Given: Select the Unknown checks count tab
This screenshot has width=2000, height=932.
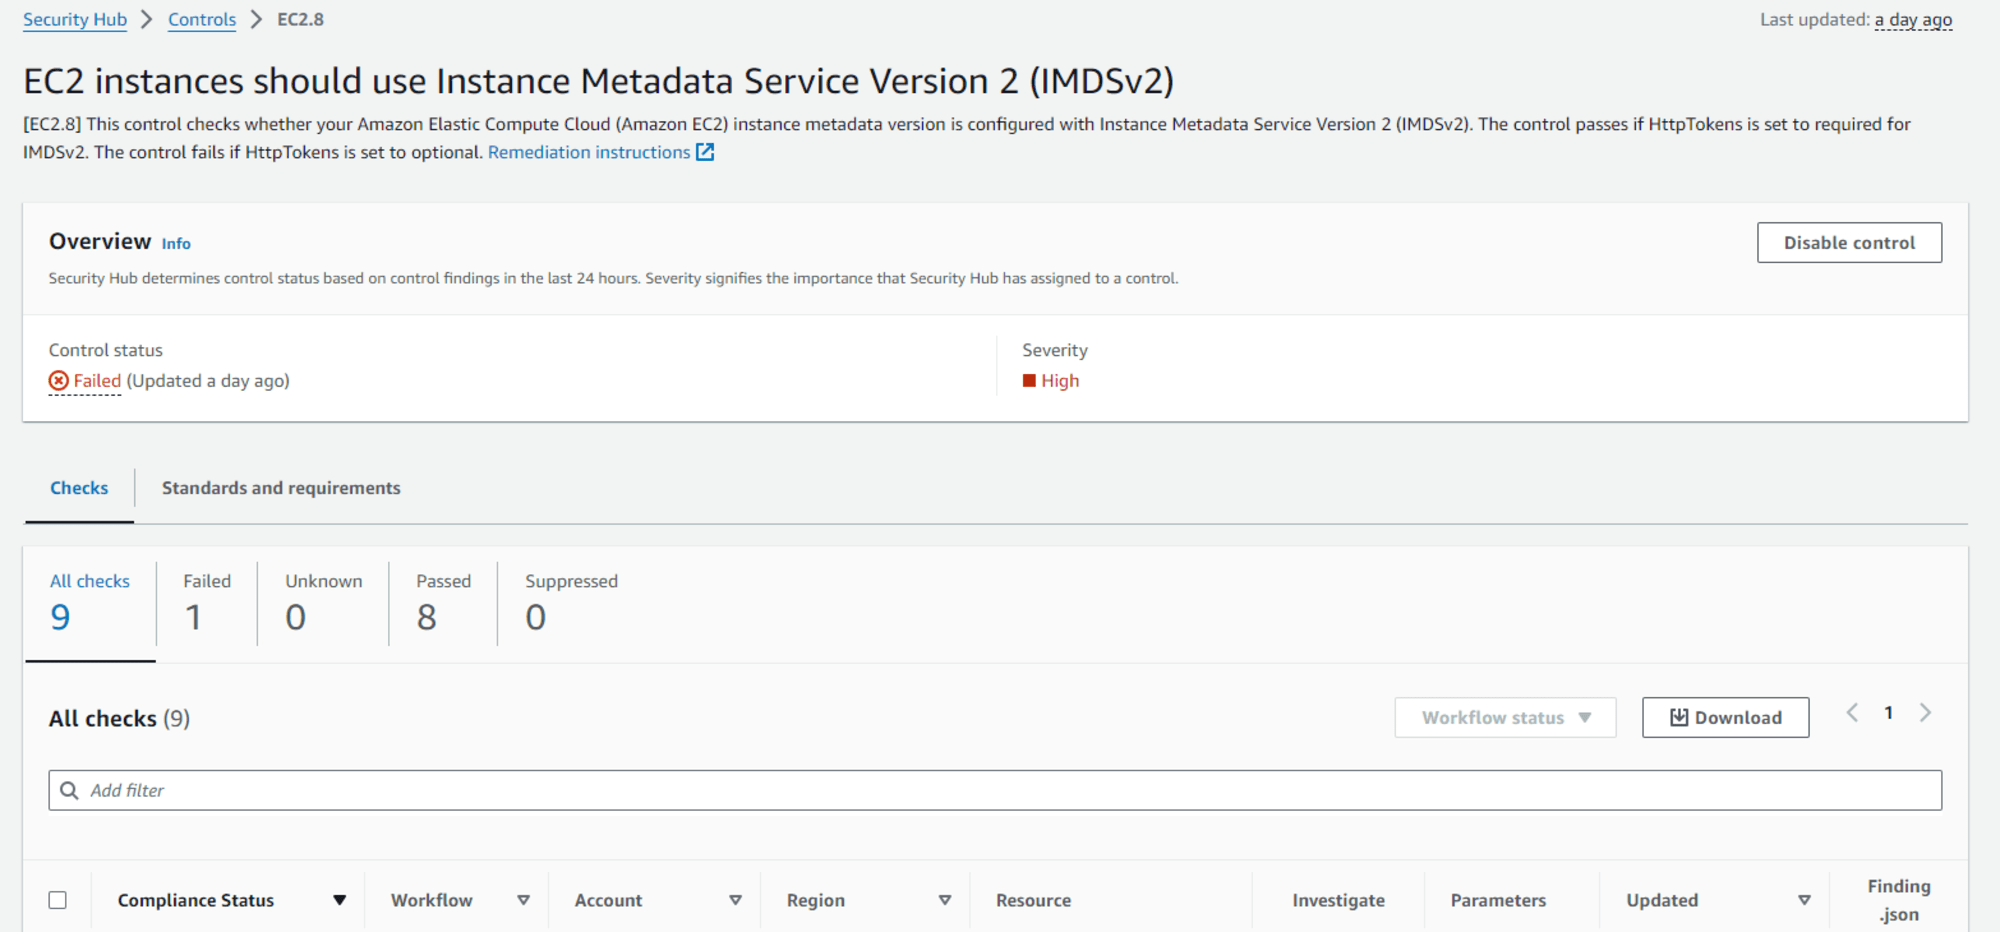Looking at the screenshot, I should click(323, 604).
